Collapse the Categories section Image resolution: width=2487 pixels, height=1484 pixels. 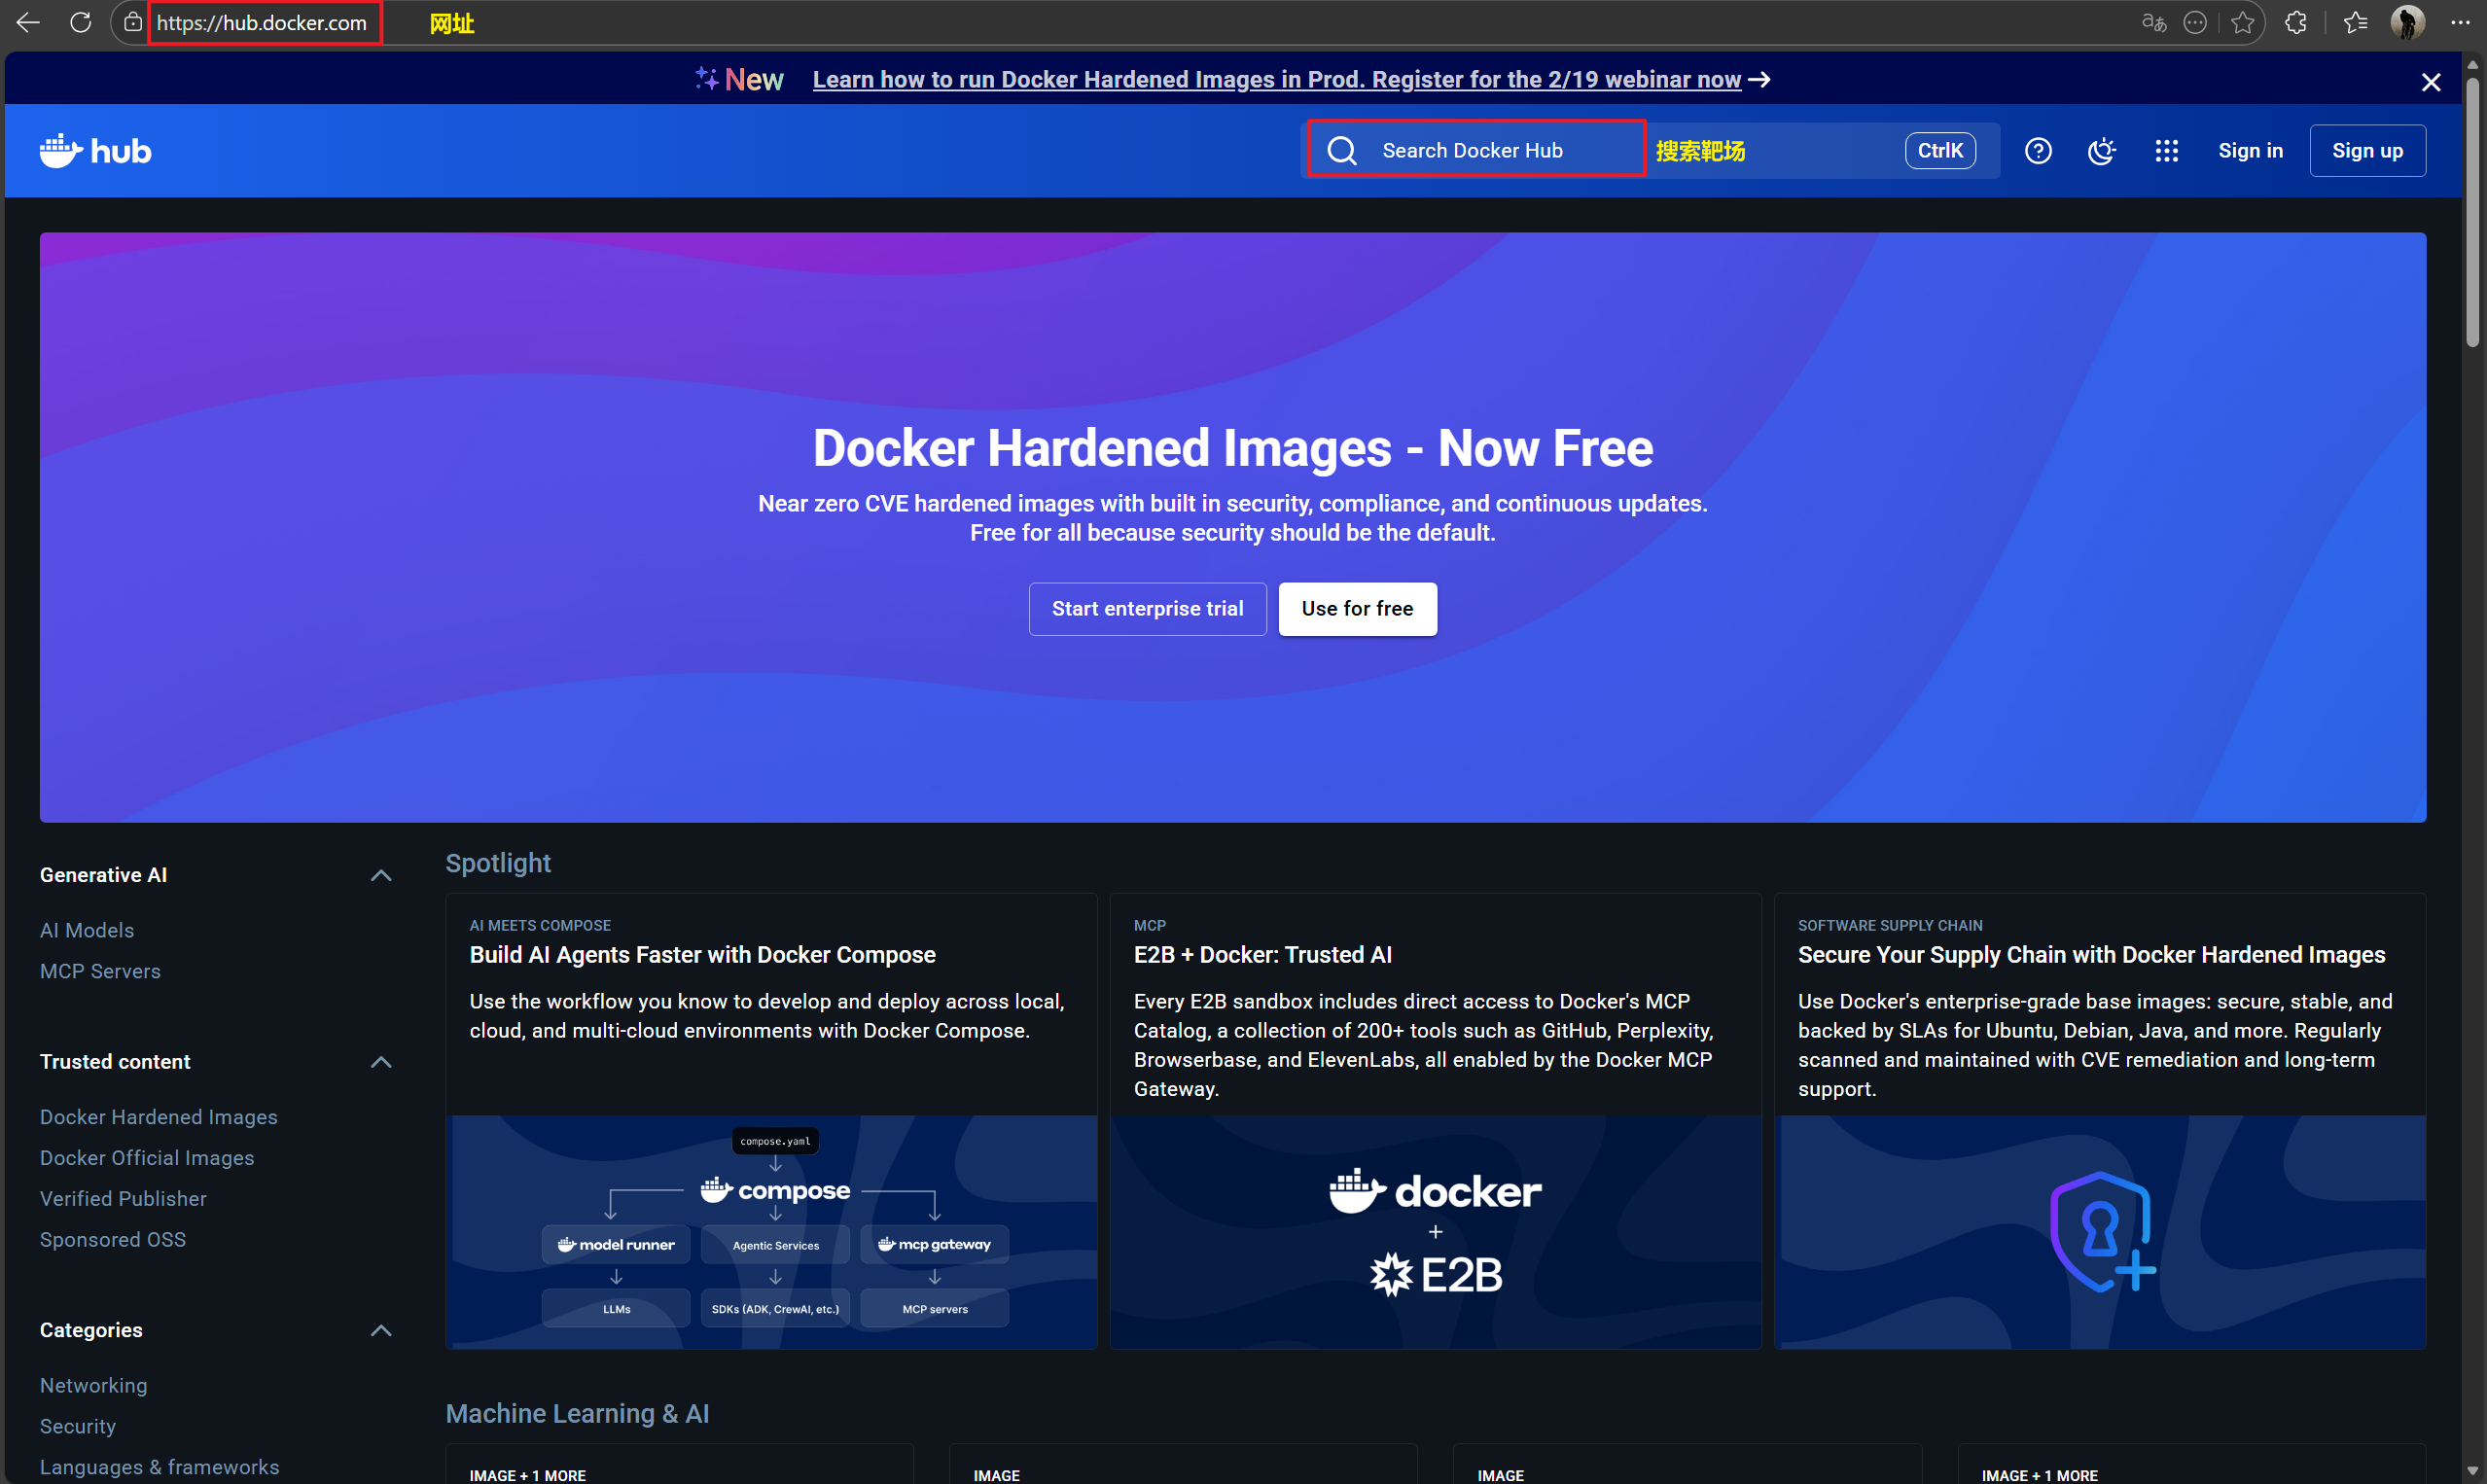click(380, 1330)
